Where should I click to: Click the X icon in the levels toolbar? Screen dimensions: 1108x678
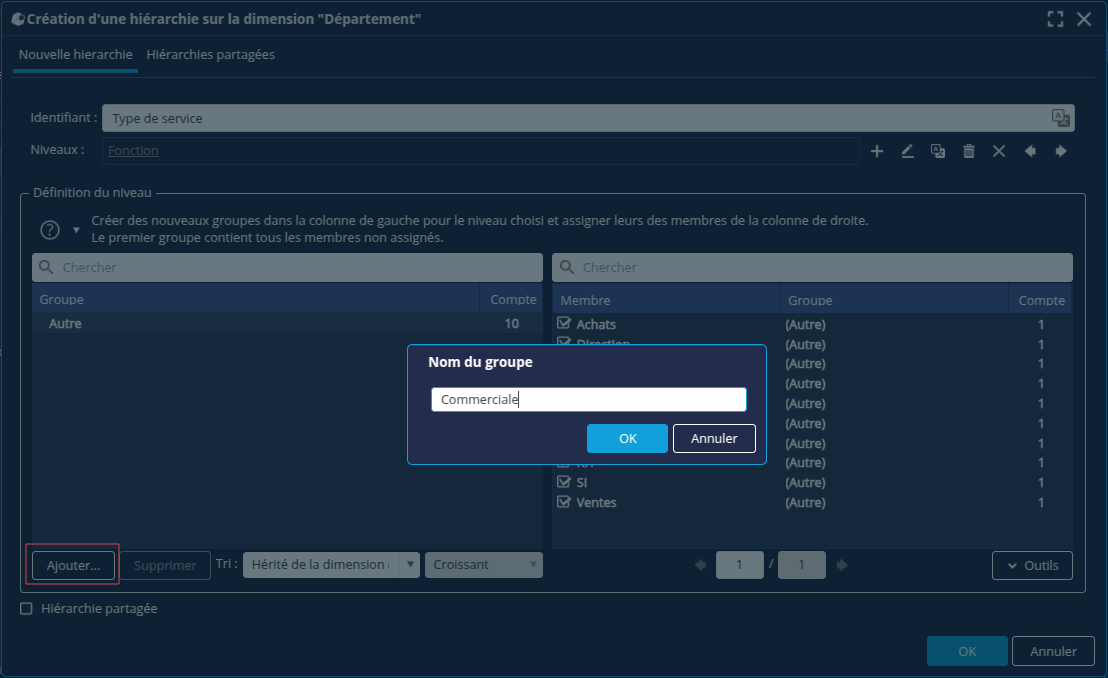999,151
